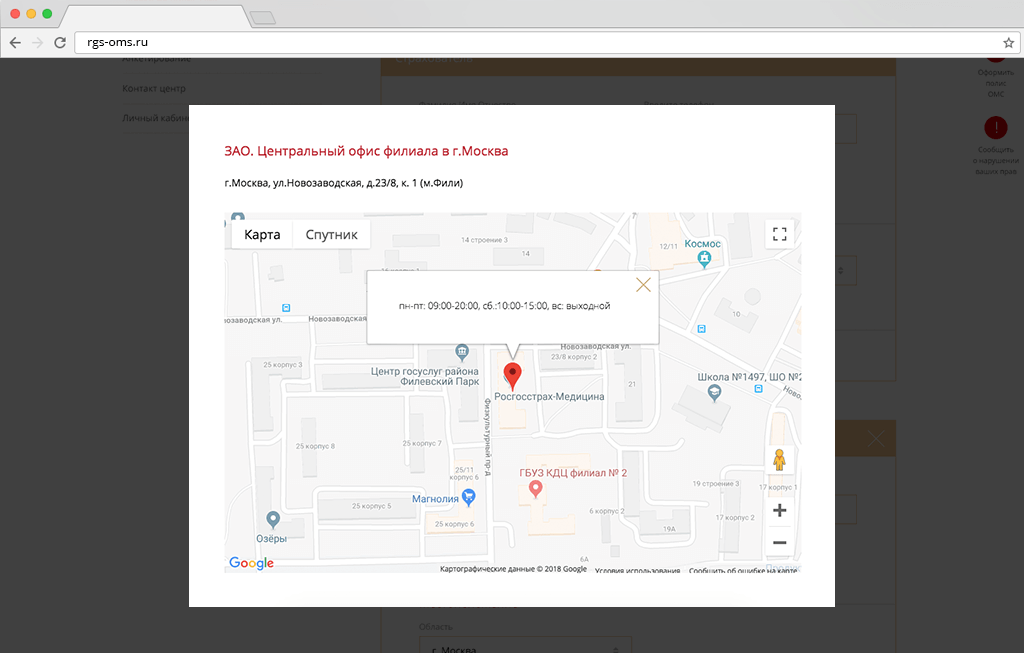Open Личный кабинет in background sidebar
The image size is (1024, 653).
click(155, 118)
